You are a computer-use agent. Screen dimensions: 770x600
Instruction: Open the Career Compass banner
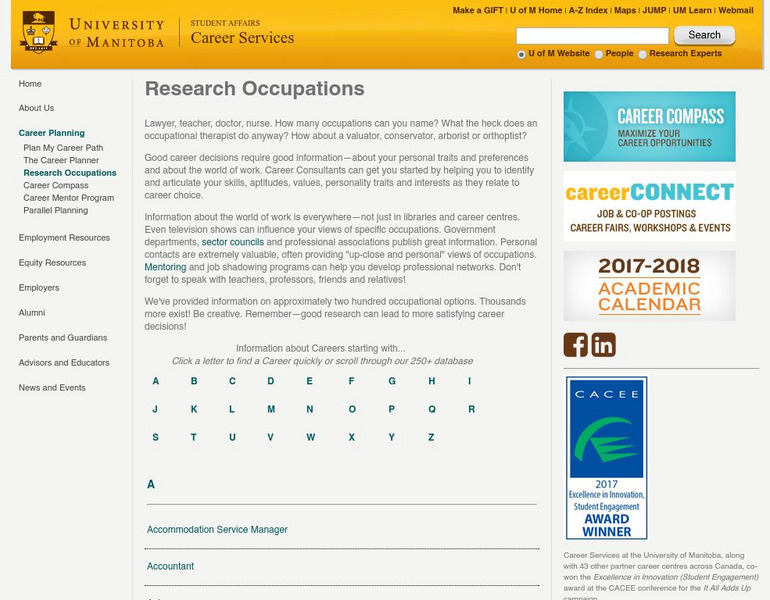(649, 126)
